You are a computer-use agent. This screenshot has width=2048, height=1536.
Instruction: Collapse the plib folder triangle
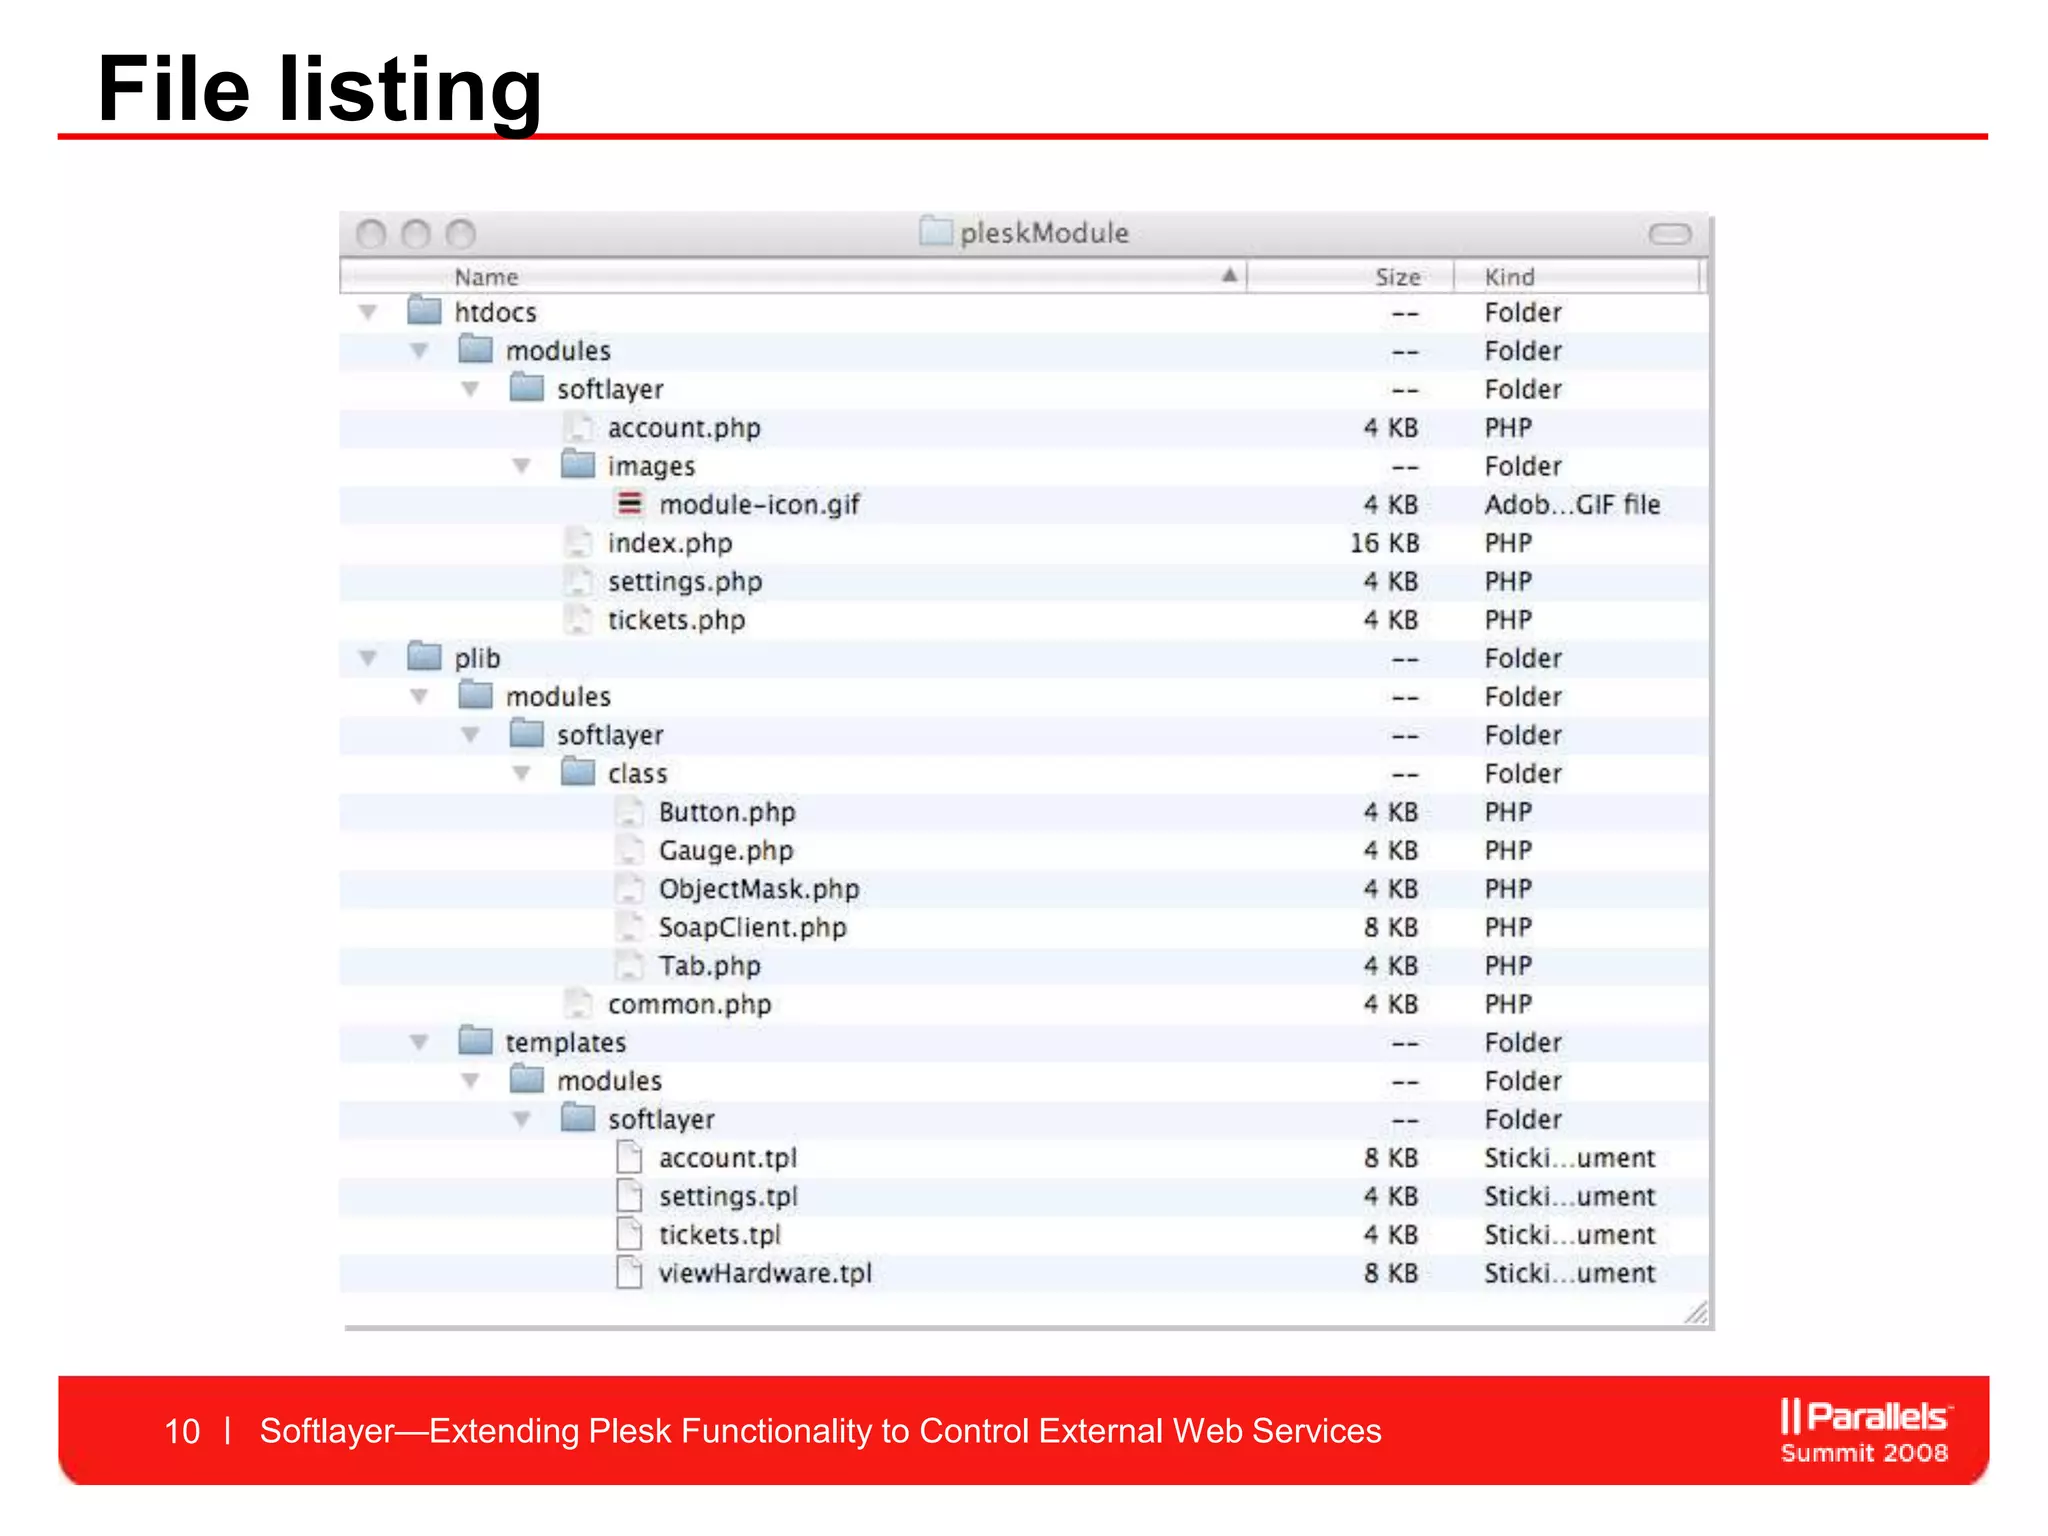(368, 658)
